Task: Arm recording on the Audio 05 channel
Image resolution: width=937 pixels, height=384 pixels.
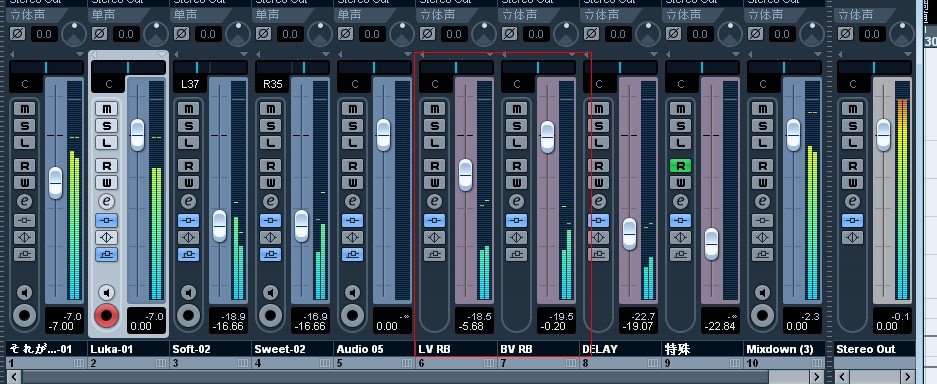Action: (353, 315)
